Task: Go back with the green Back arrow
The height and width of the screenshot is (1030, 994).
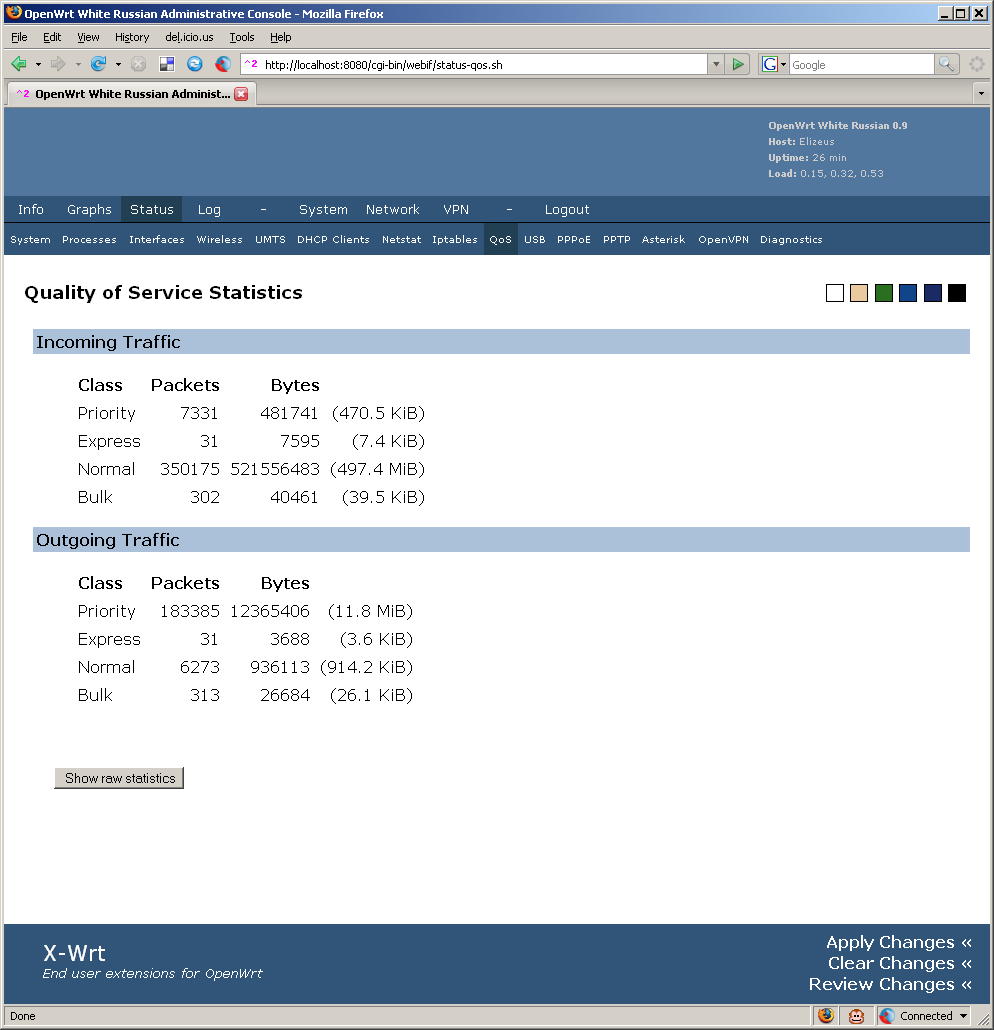Action: (18, 64)
